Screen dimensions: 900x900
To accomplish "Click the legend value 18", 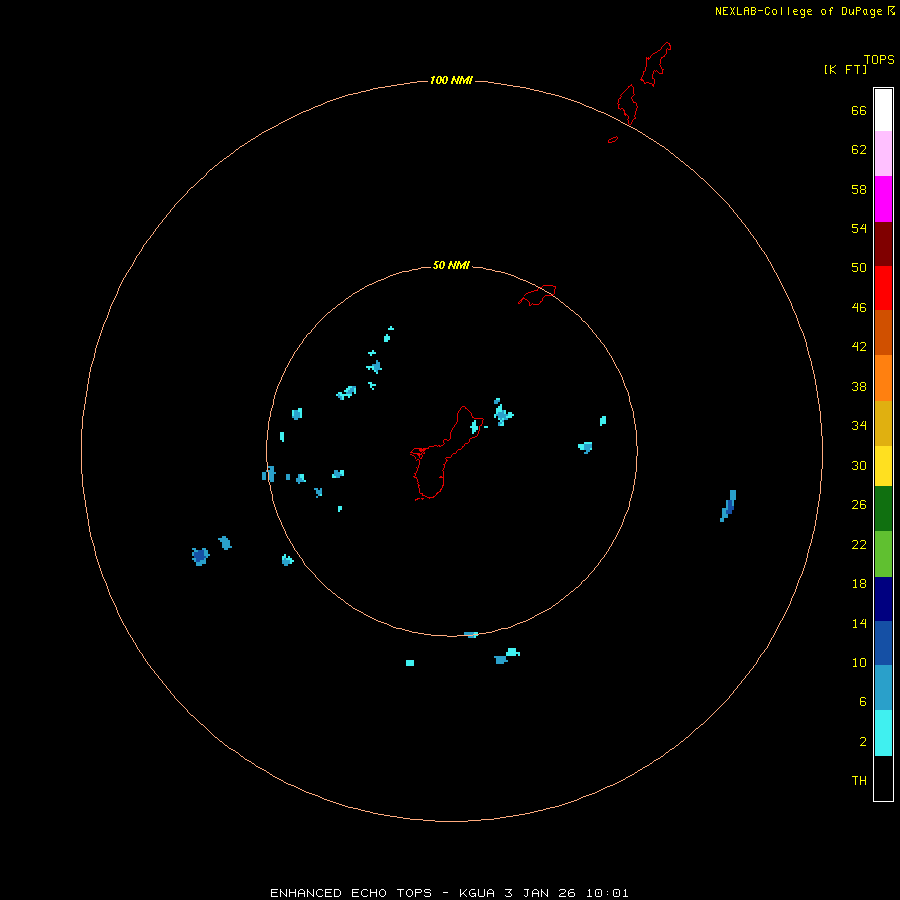I will point(859,584).
